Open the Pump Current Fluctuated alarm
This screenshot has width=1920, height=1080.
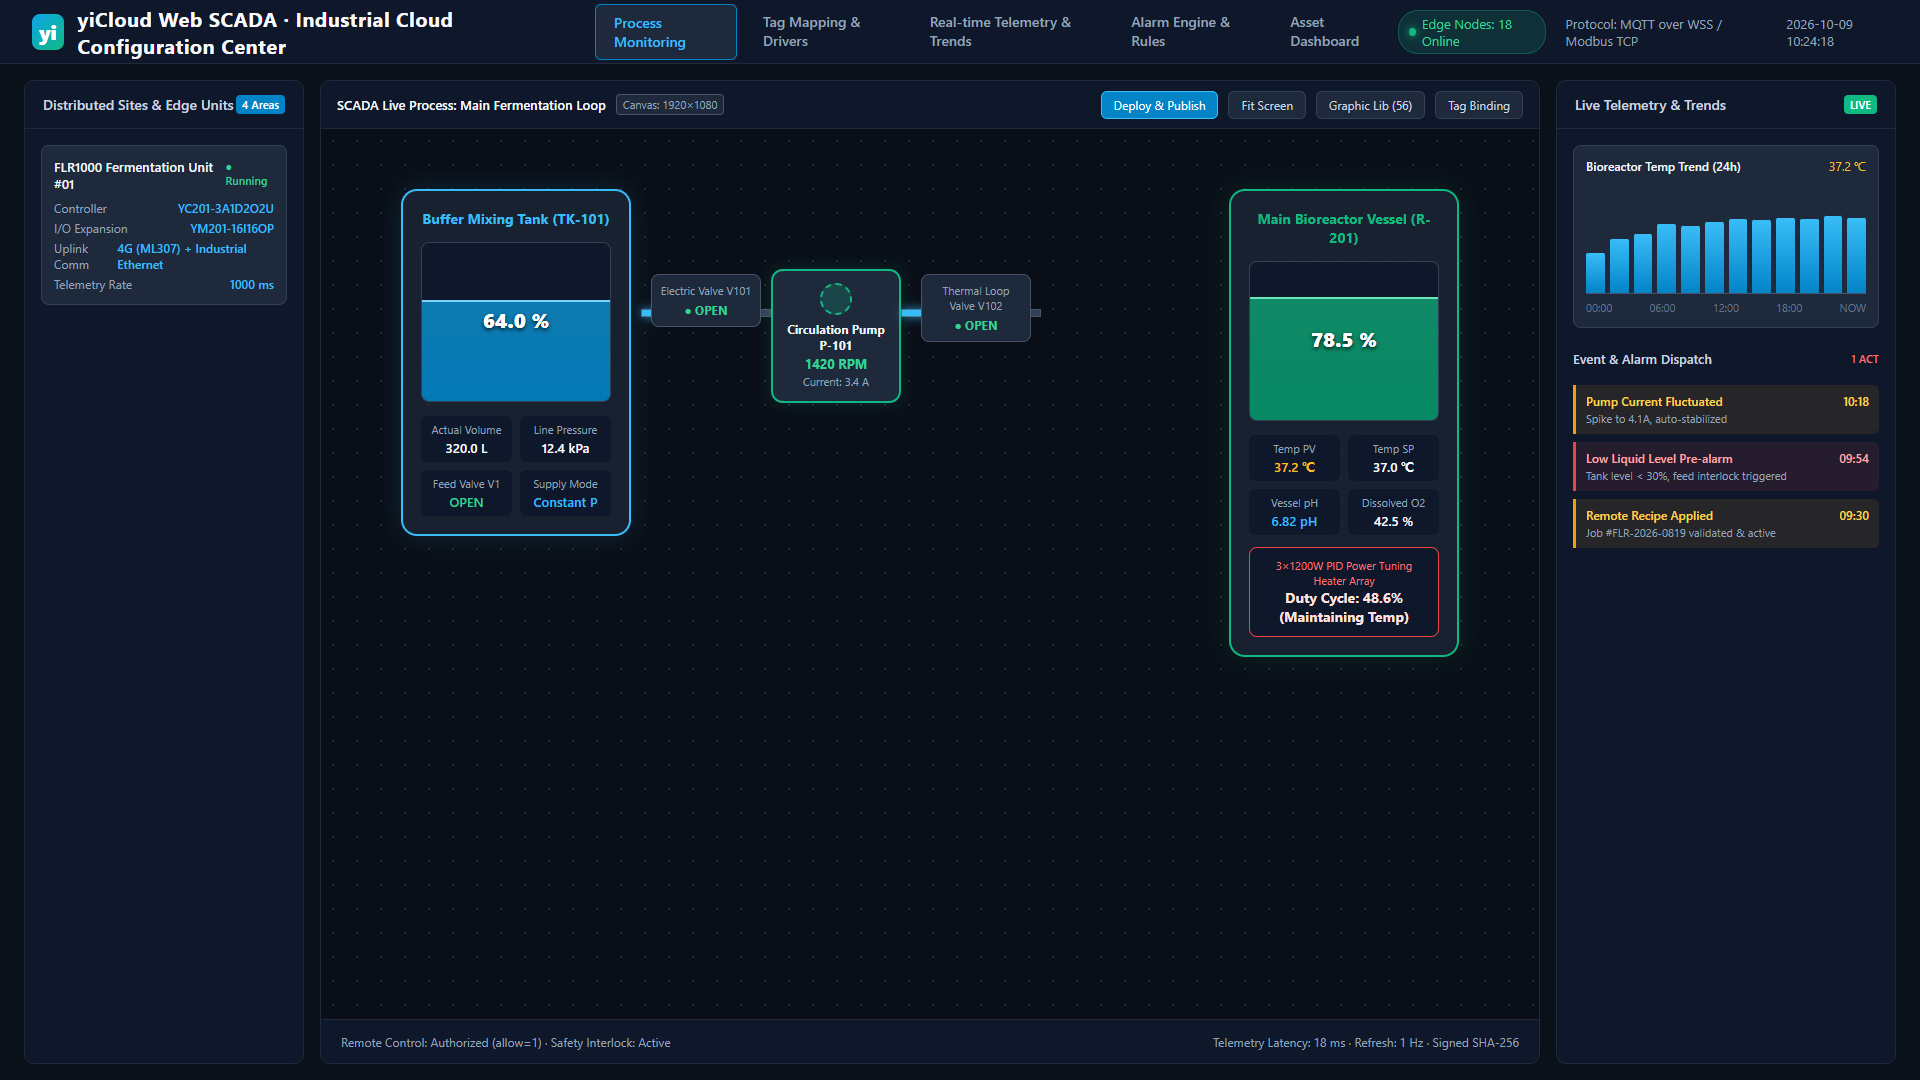coord(1726,410)
